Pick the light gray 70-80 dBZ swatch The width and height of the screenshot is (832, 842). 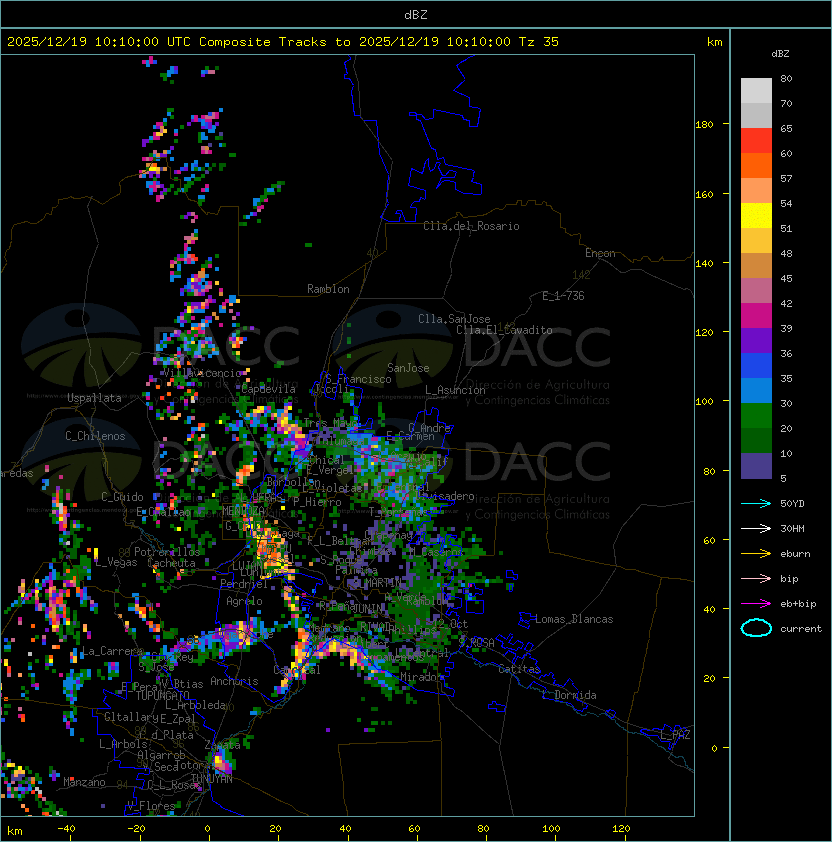coord(756,90)
